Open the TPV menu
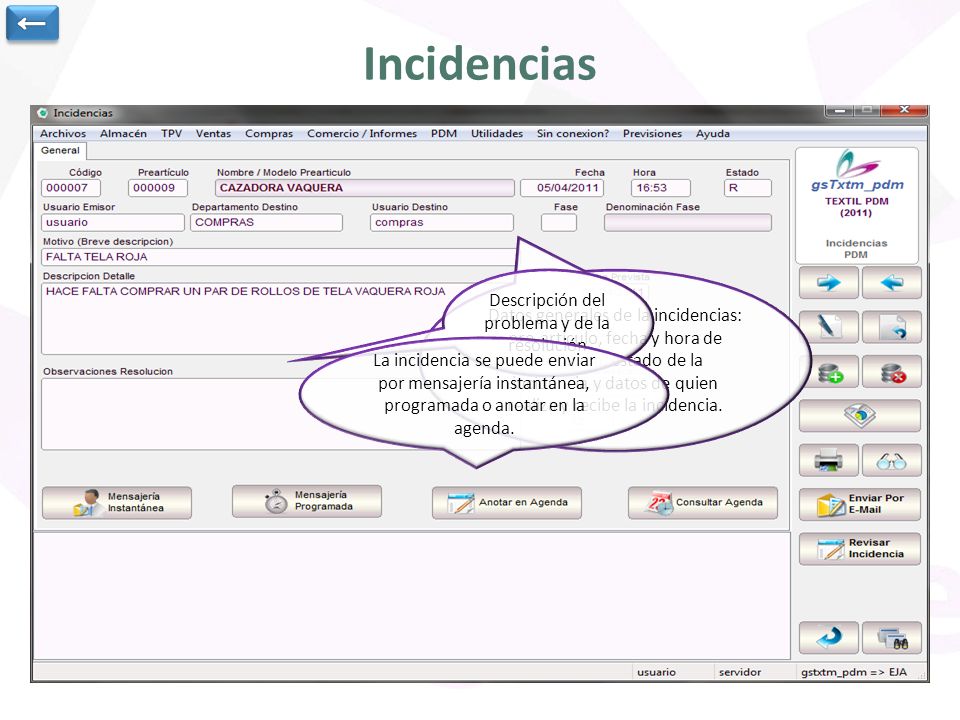 pyautogui.click(x=171, y=133)
